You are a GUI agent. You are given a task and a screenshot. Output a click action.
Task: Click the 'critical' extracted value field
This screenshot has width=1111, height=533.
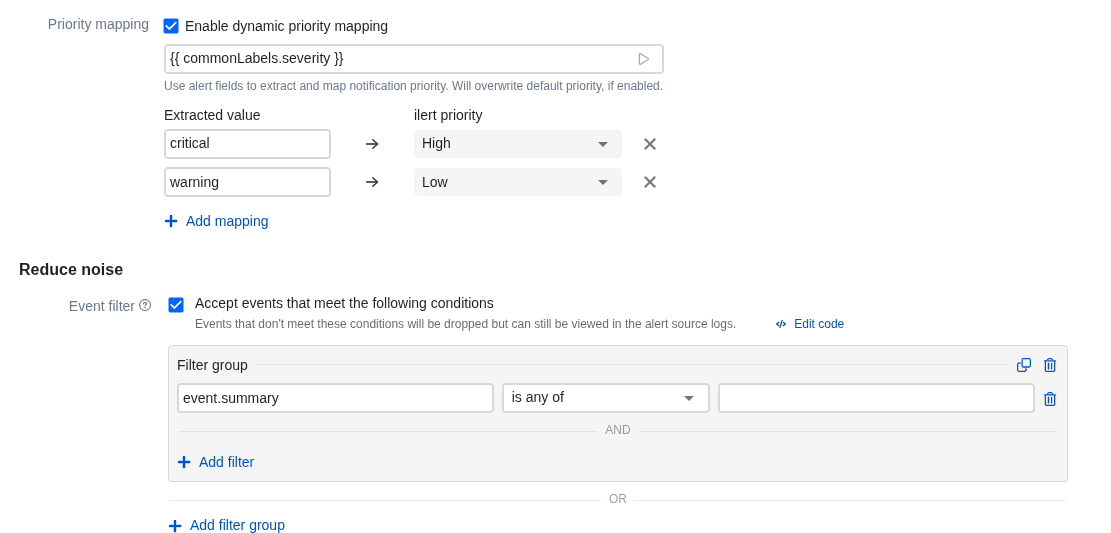click(x=247, y=144)
